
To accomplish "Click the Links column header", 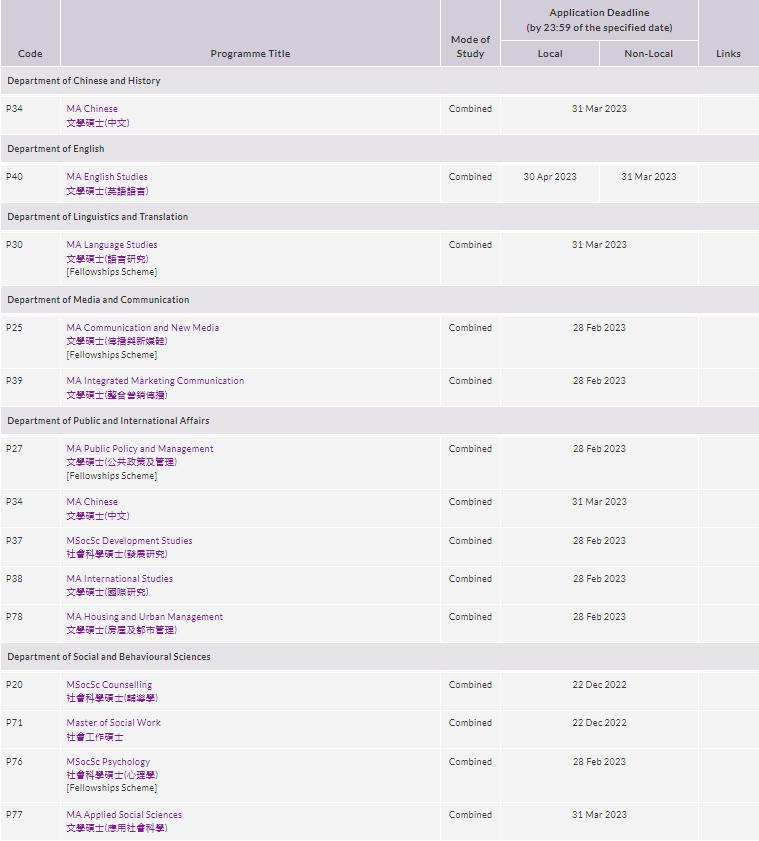I will [x=728, y=54].
